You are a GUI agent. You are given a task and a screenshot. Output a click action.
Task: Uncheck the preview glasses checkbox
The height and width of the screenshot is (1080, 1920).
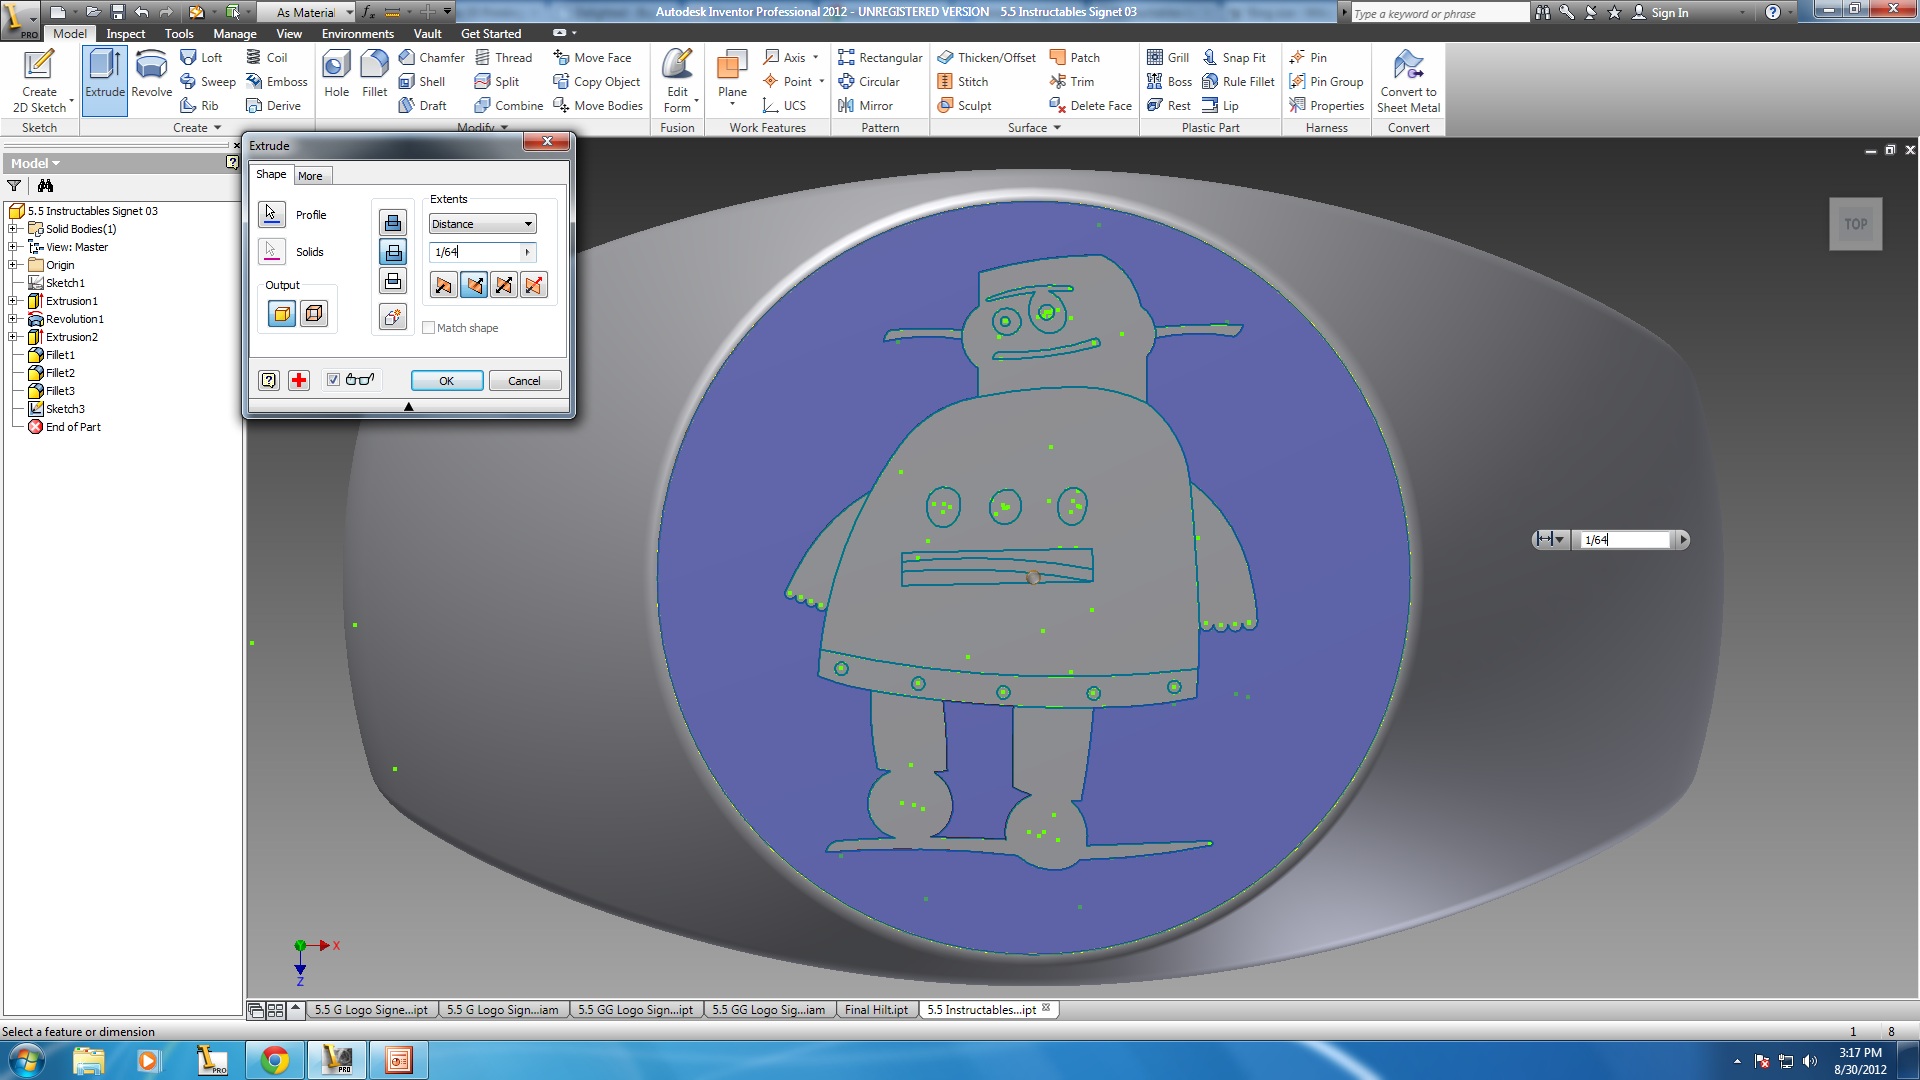[333, 380]
